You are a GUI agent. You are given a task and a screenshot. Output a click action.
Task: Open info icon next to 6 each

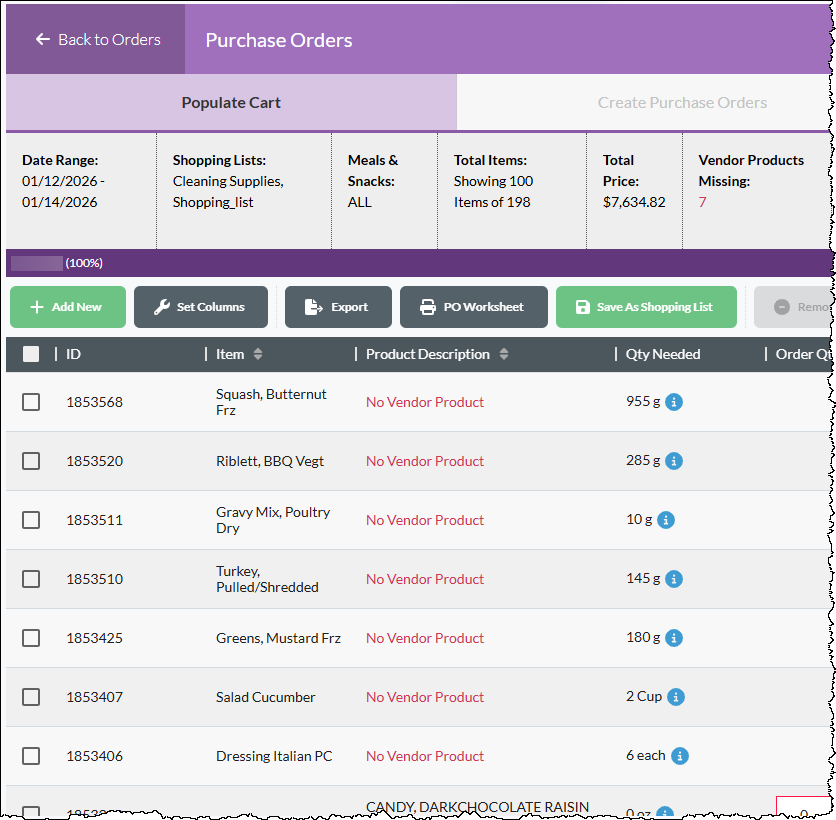[x=680, y=756]
